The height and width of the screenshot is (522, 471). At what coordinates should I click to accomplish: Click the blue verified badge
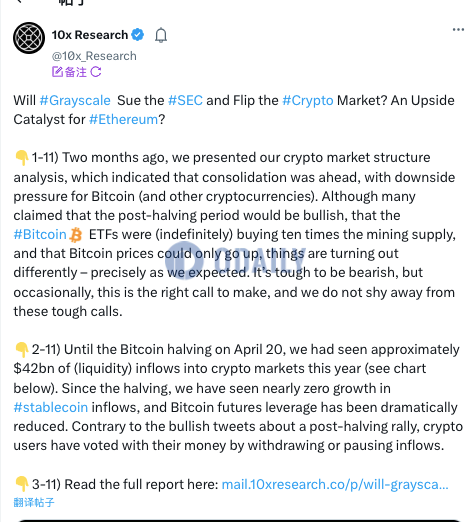coord(137,35)
